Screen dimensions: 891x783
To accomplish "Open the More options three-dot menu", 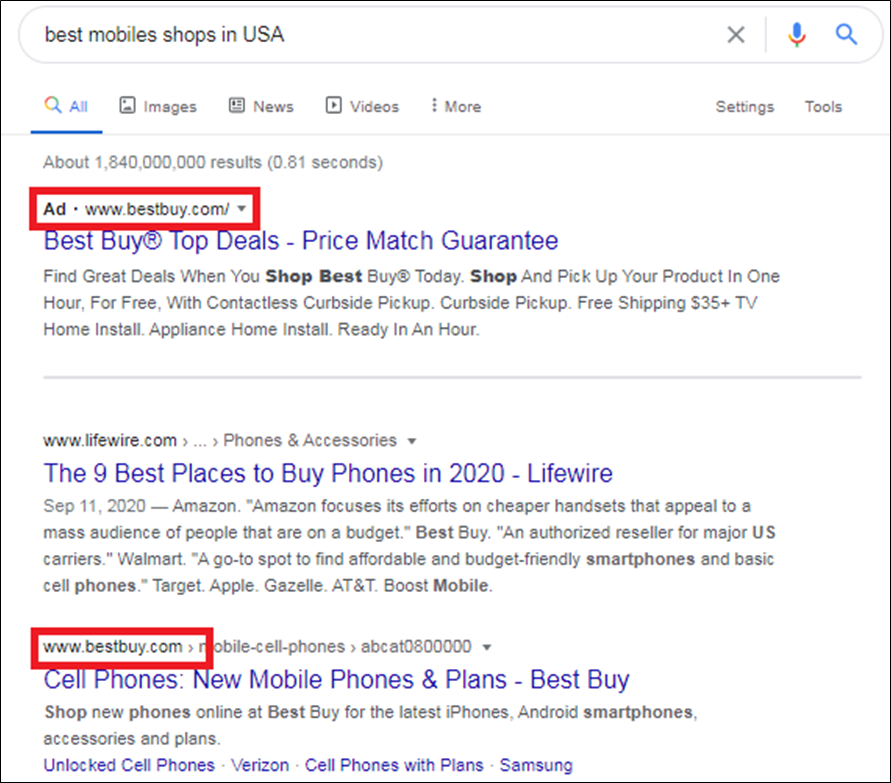I will pyautogui.click(x=434, y=105).
